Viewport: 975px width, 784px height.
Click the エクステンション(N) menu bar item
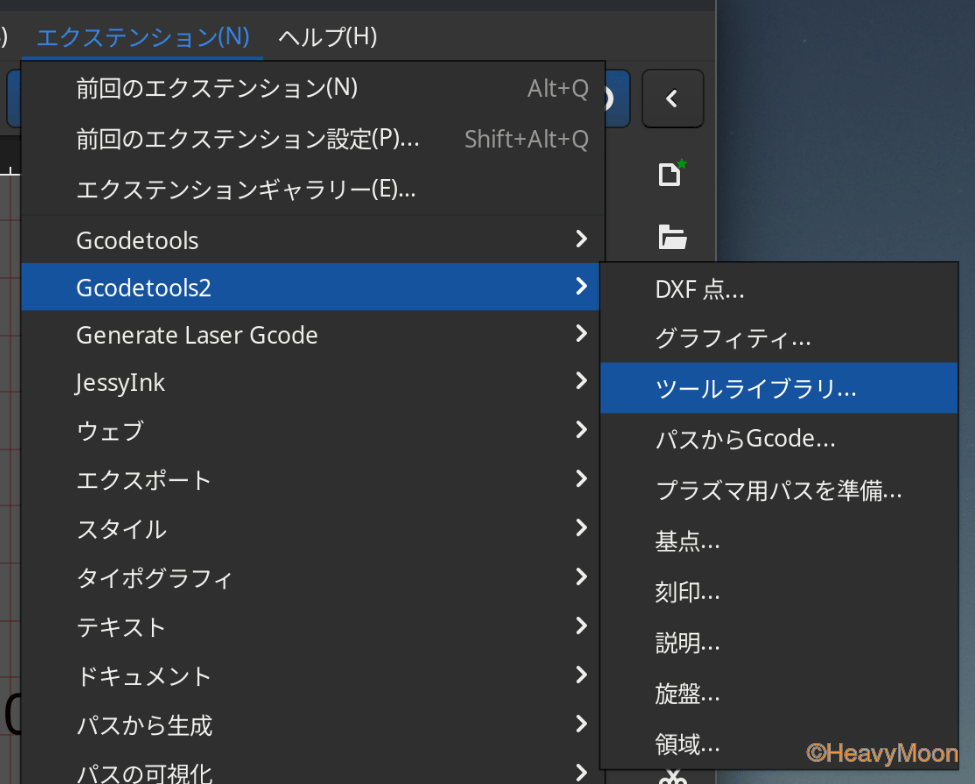pyautogui.click(x=143, y=37)
